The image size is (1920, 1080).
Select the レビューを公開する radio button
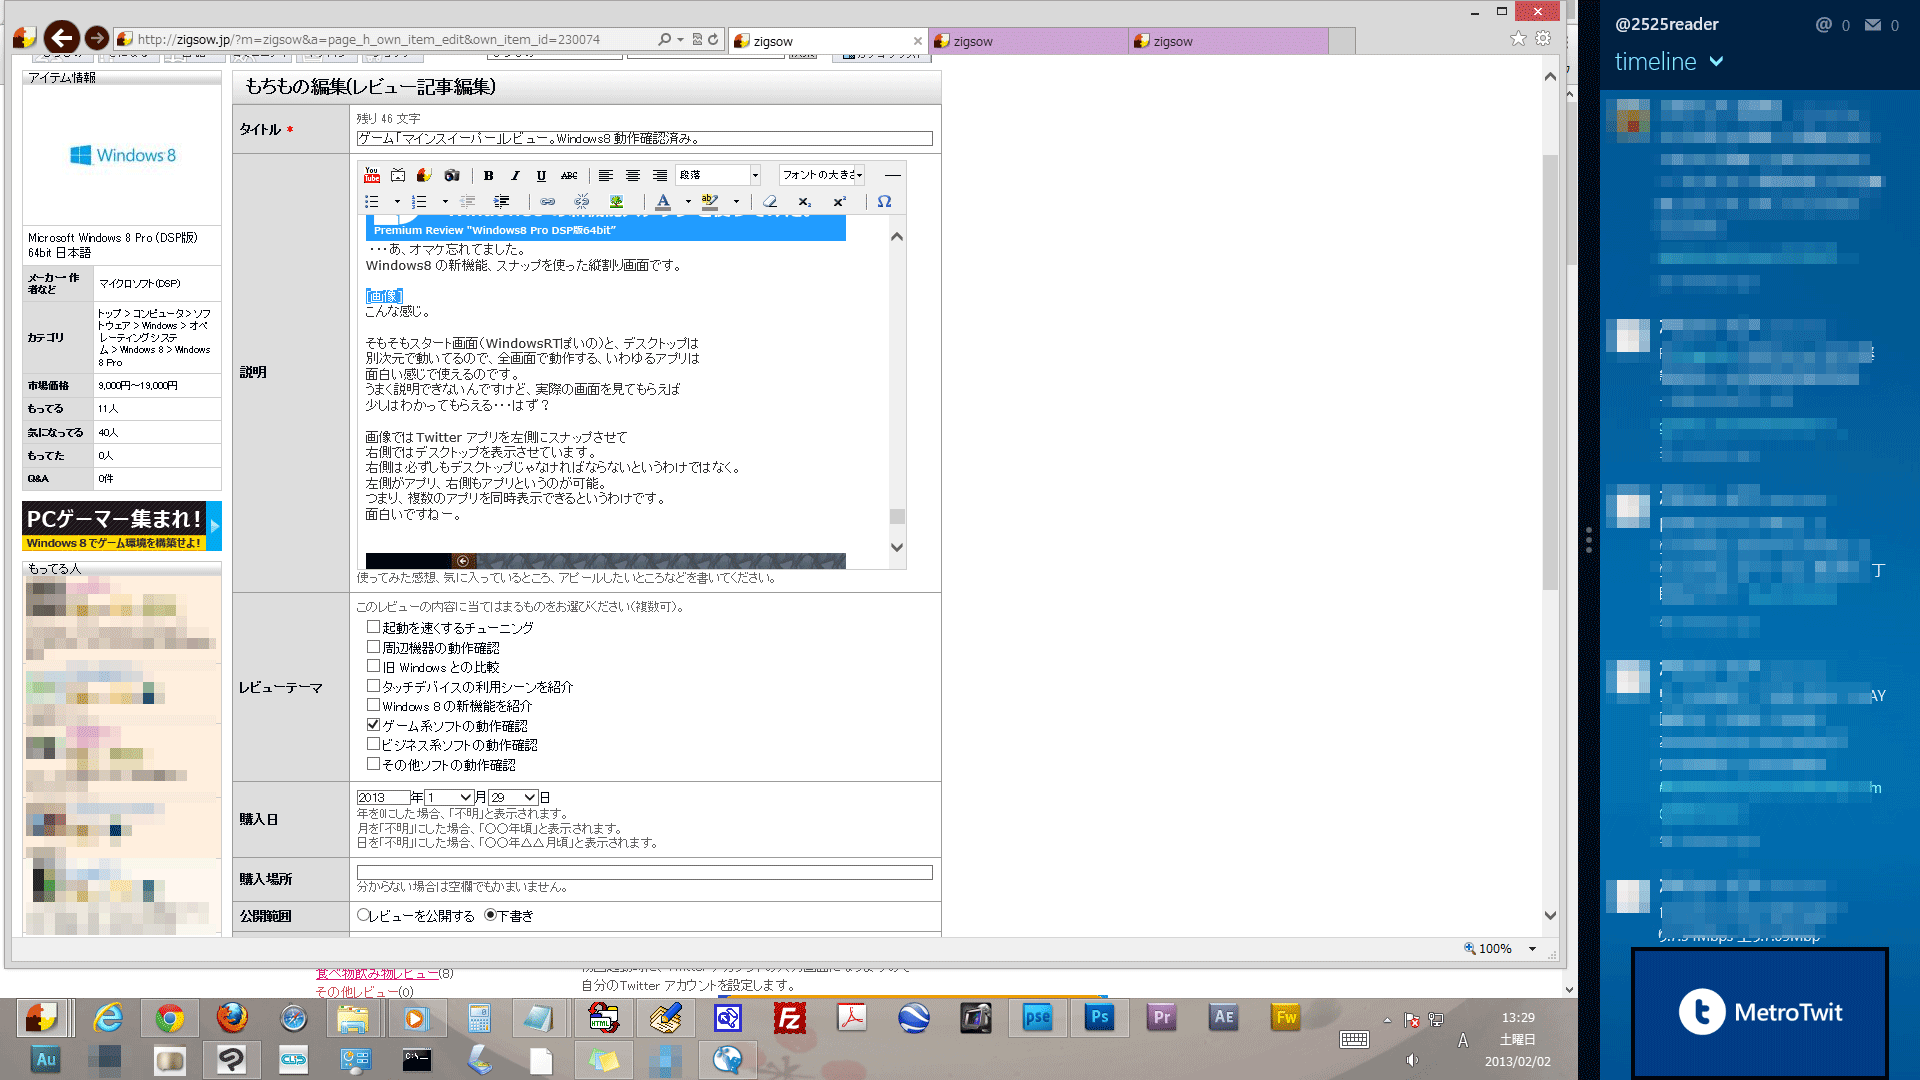pos(364,915)
